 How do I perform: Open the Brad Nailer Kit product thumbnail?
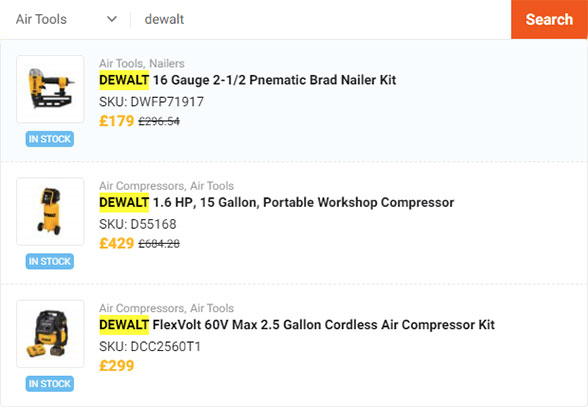point(50,89)
